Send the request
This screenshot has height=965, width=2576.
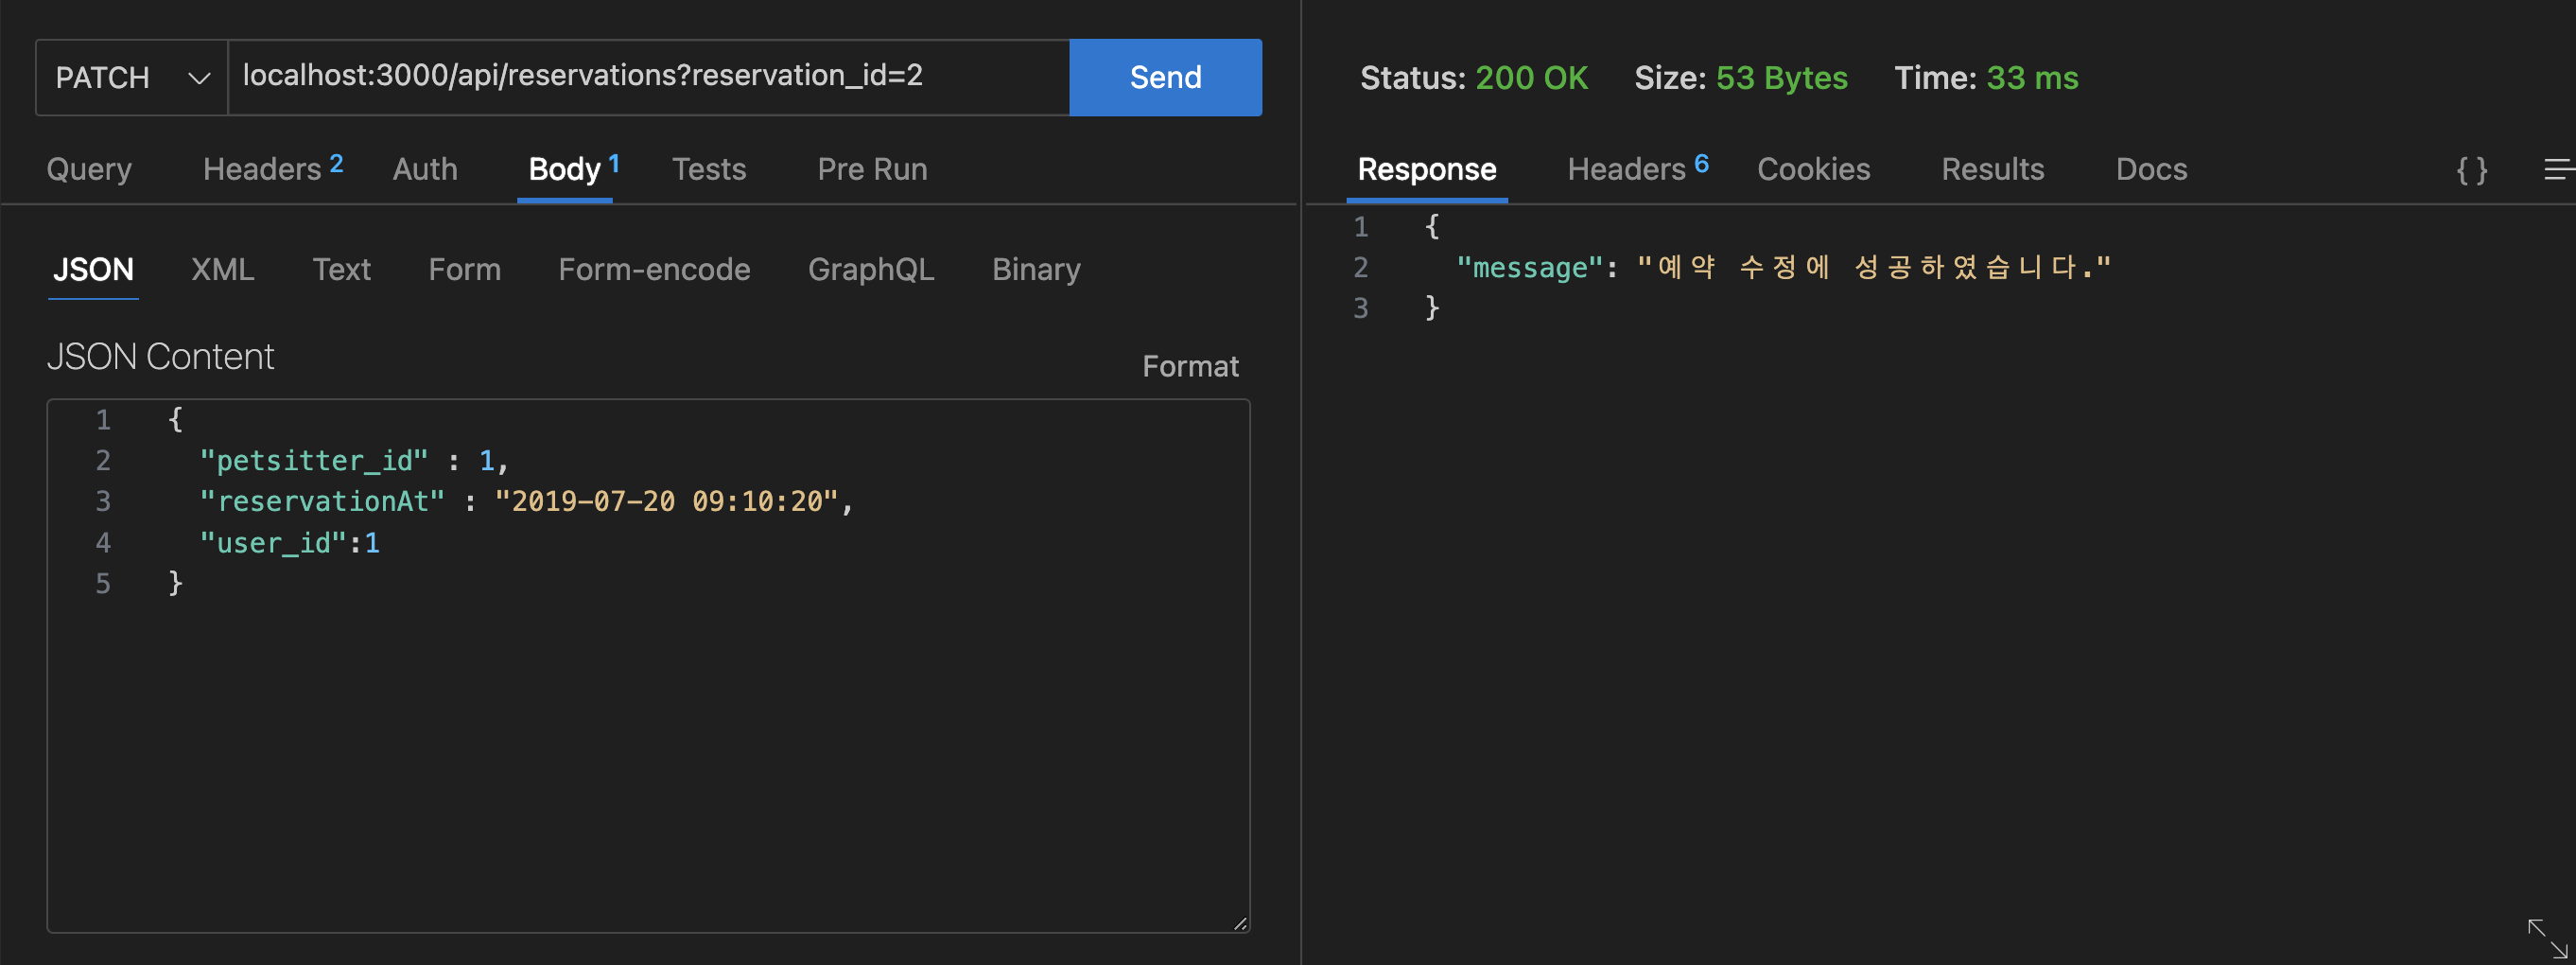[1165, 77]
